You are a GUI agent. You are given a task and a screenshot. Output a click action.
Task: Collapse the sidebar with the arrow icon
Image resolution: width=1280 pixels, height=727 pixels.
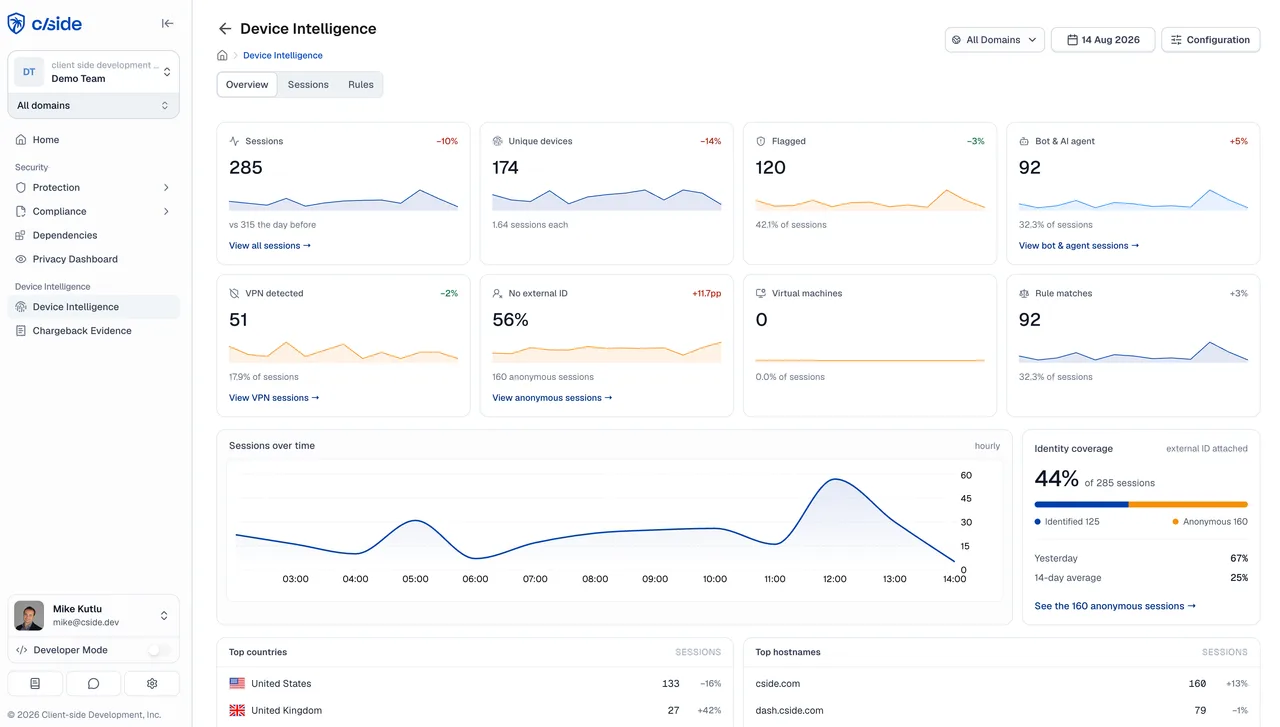pos(167,24)
